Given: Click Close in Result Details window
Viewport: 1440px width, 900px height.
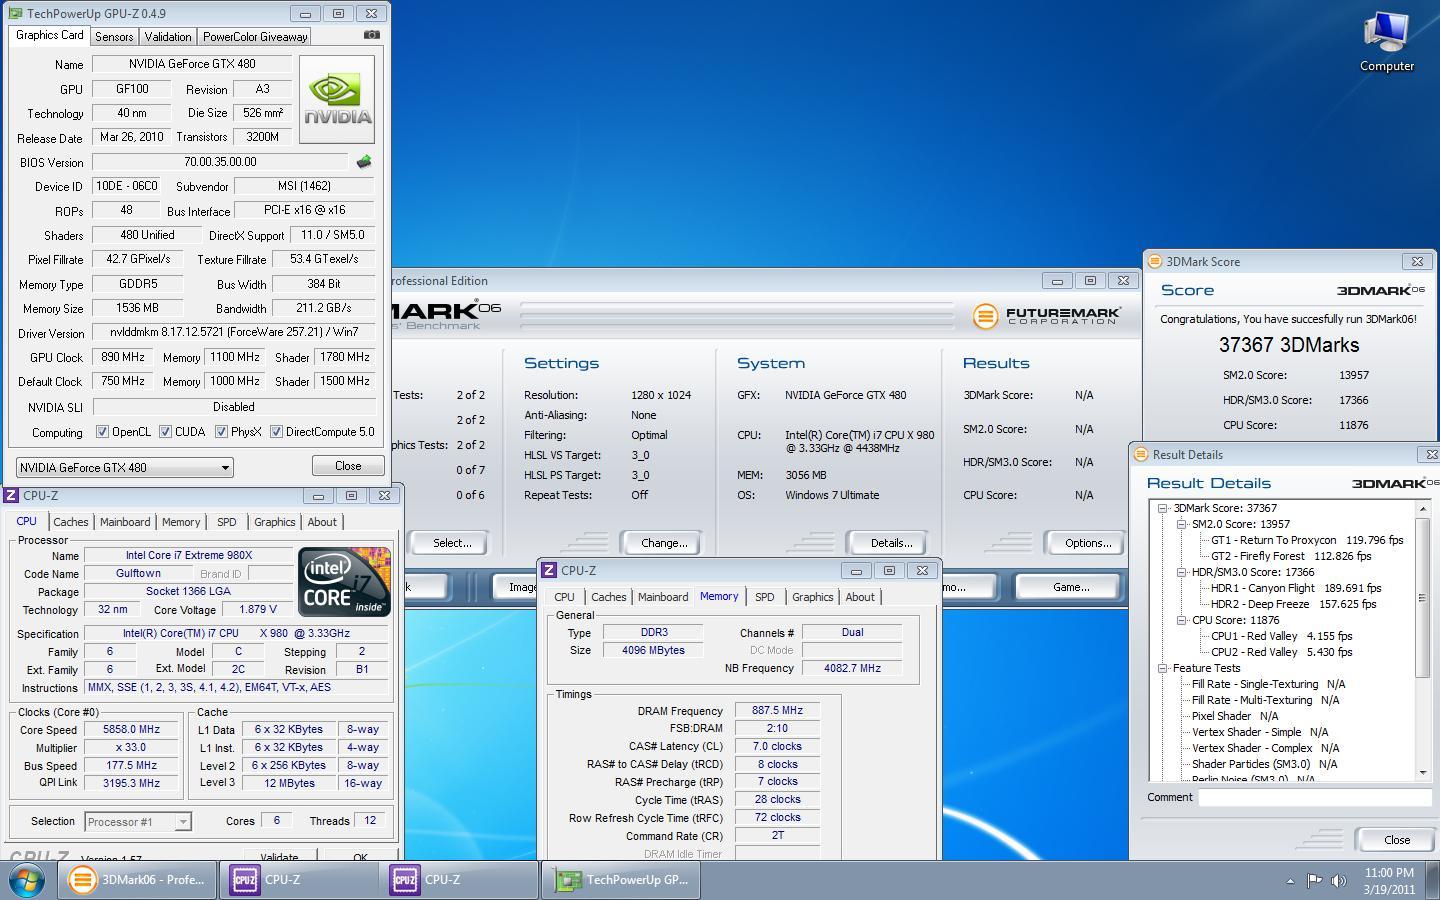Looking at the screenshot, I should 1397,840.
